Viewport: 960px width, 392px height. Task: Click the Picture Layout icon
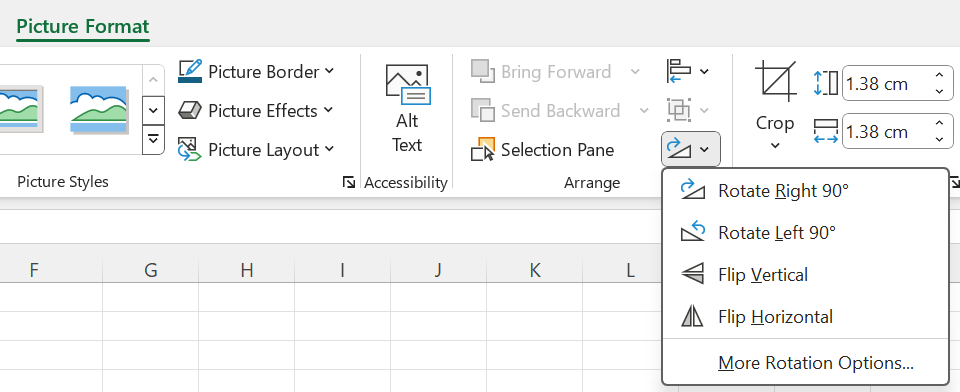click(190, 150)
